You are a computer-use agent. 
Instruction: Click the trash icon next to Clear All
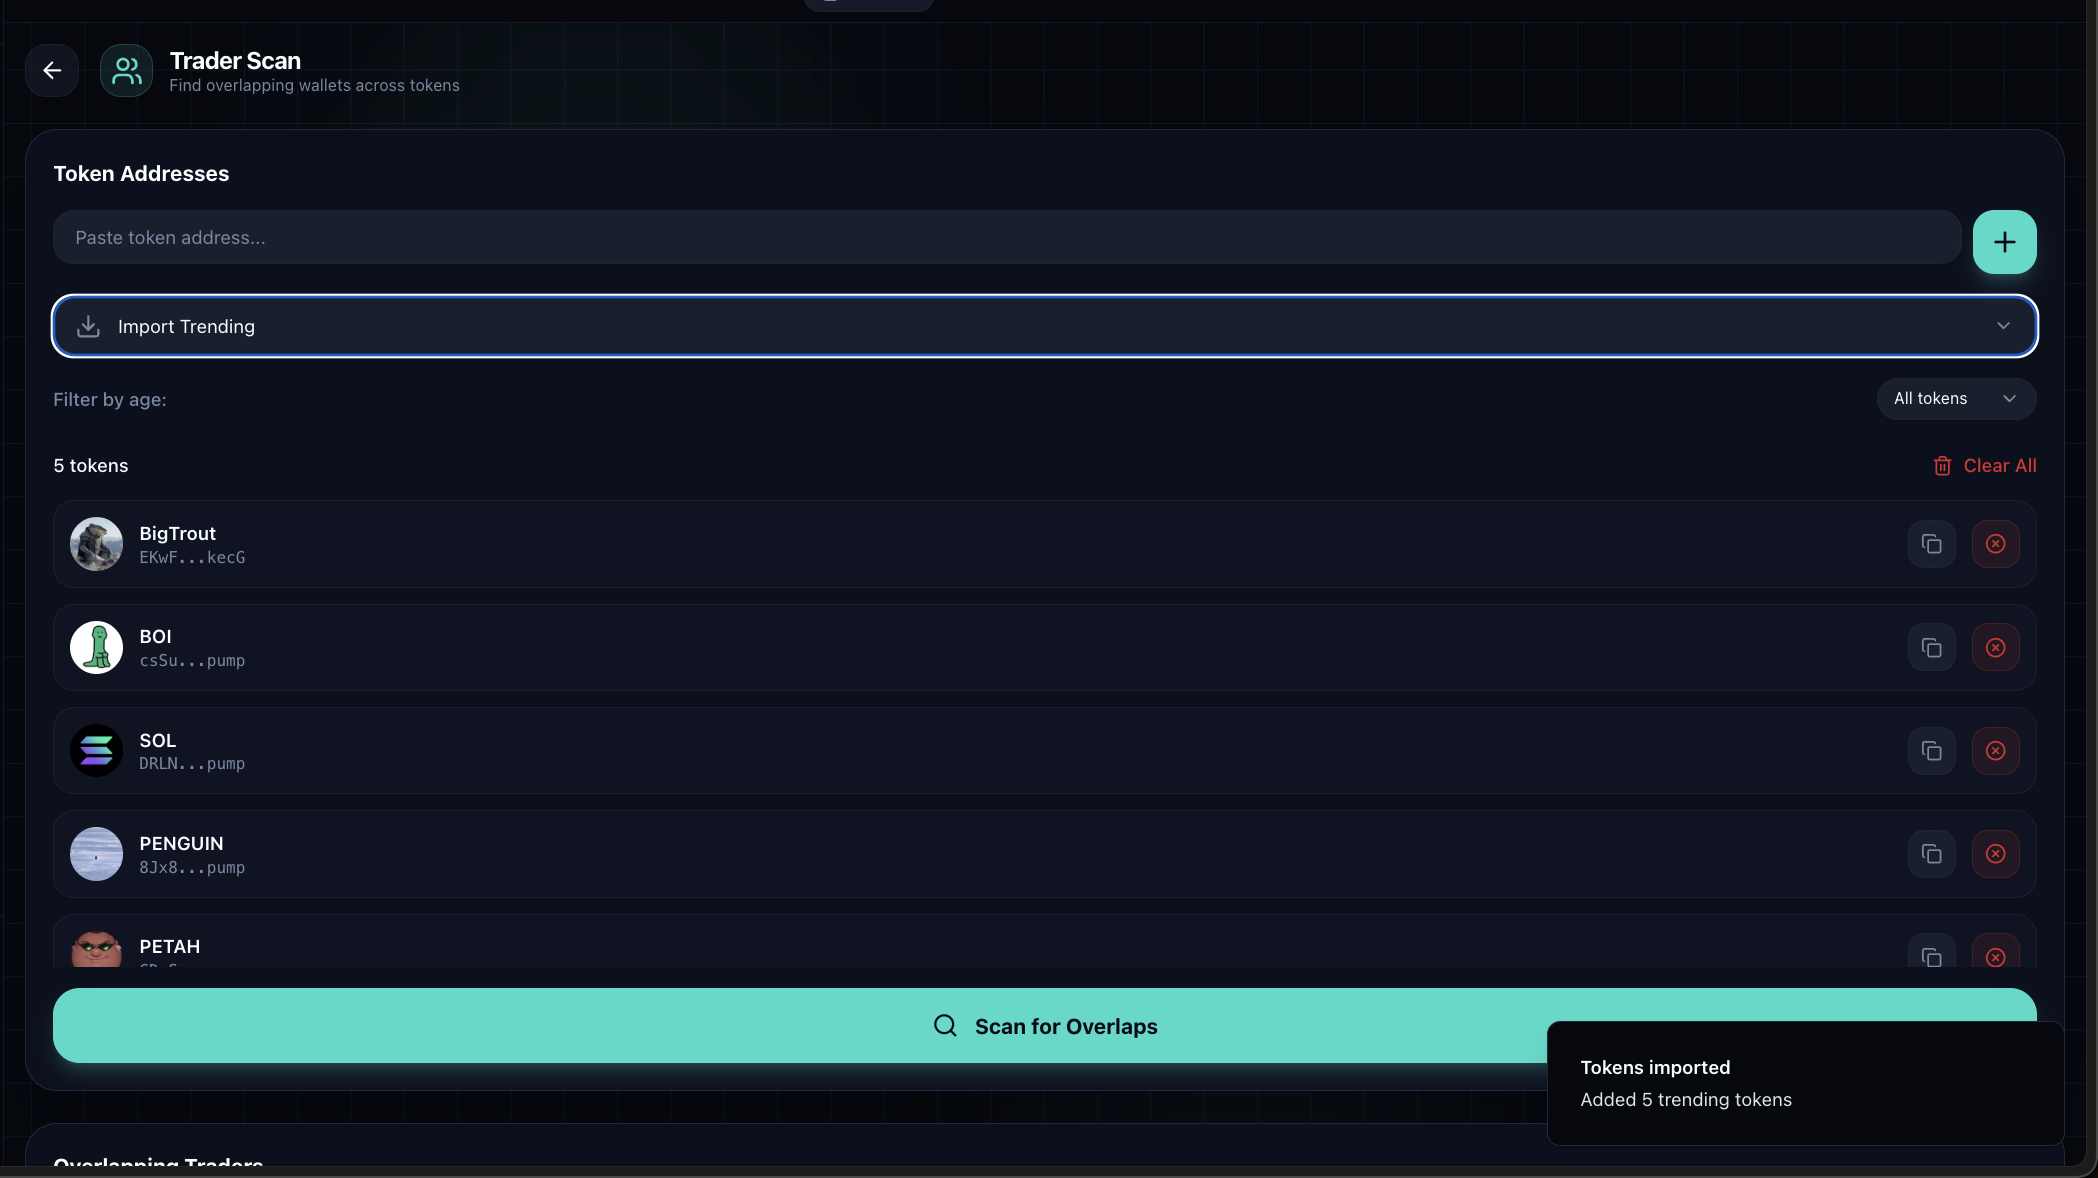click(x=1941, y=466)
